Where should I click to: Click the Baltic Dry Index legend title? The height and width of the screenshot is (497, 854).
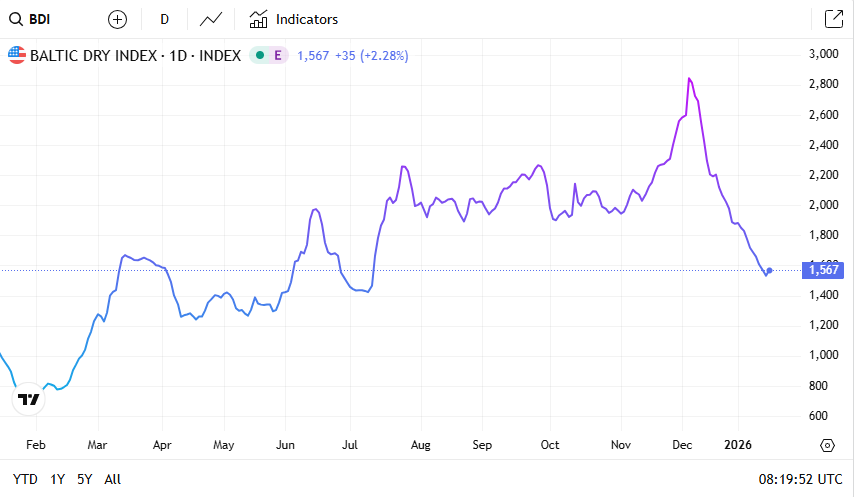point(135,55)
